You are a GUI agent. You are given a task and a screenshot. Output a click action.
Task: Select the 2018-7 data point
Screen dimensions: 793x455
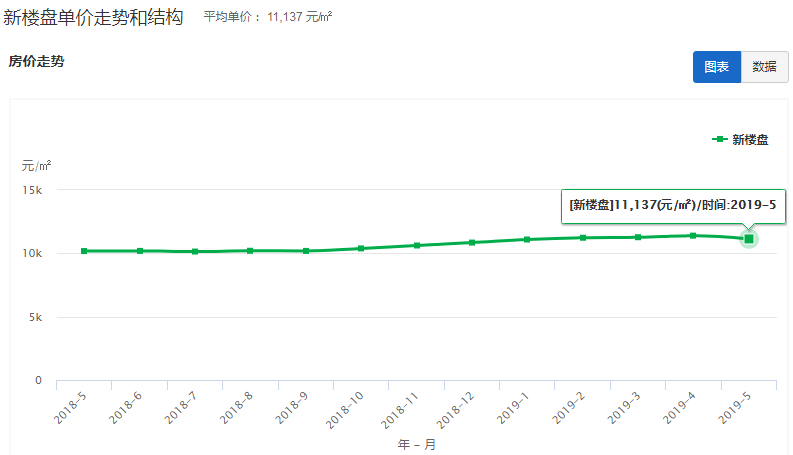[195, 251]
